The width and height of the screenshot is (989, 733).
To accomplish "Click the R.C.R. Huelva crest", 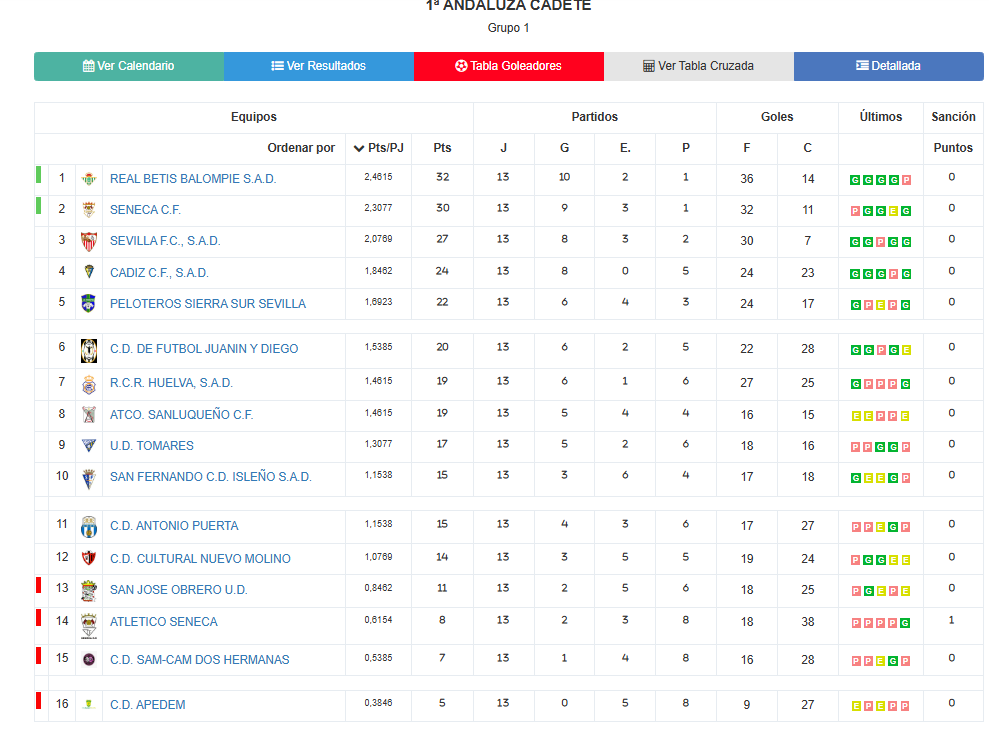I will pos(89,384).
